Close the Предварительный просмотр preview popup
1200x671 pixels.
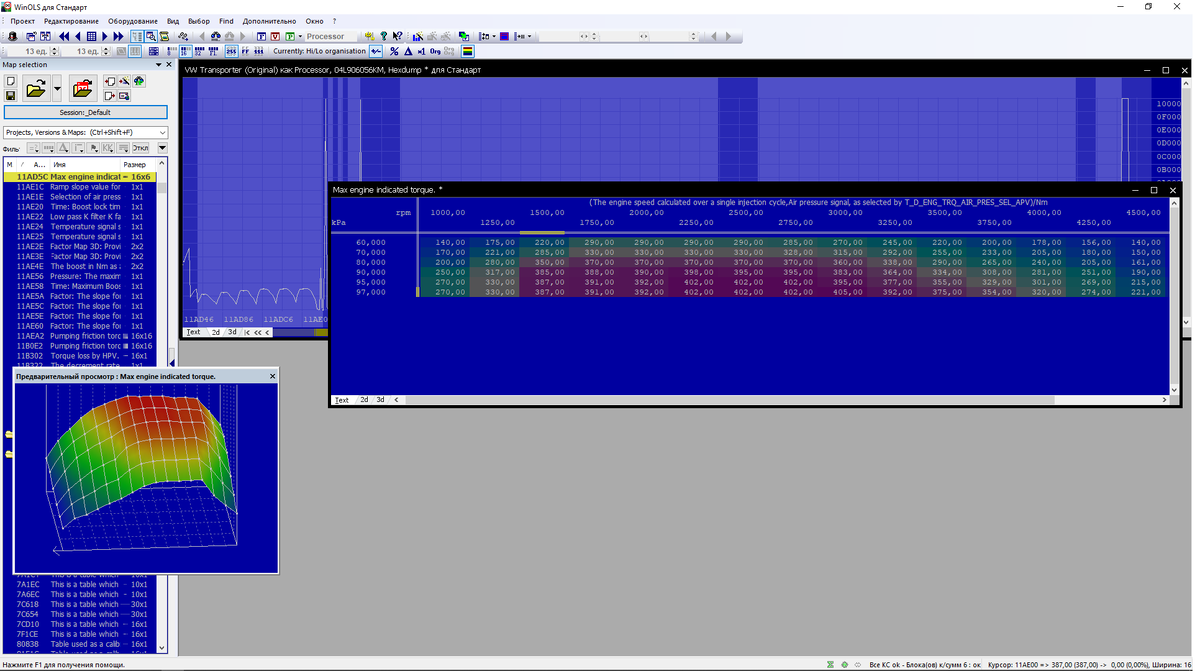pos(272,376)
